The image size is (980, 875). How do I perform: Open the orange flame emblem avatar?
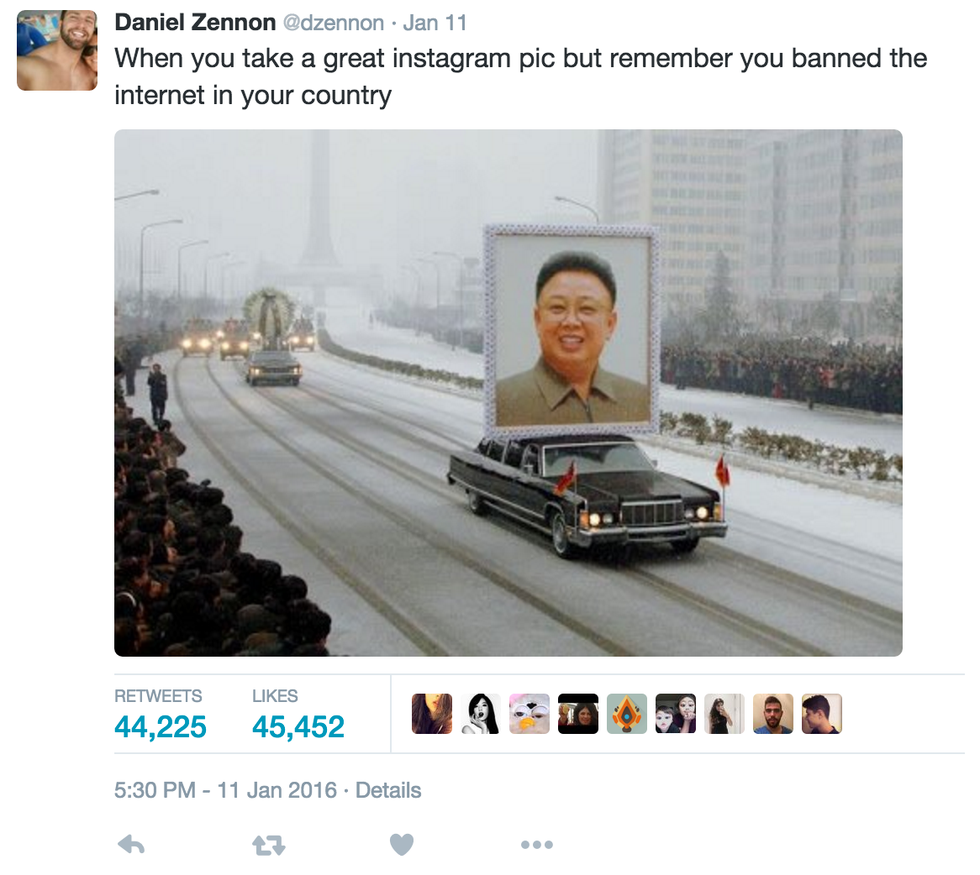[627, 714]
